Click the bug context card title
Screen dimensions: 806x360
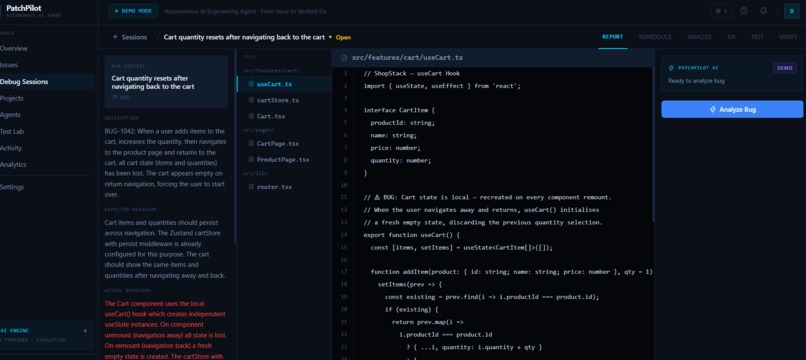pyautogui.click(x=153, y=83)
